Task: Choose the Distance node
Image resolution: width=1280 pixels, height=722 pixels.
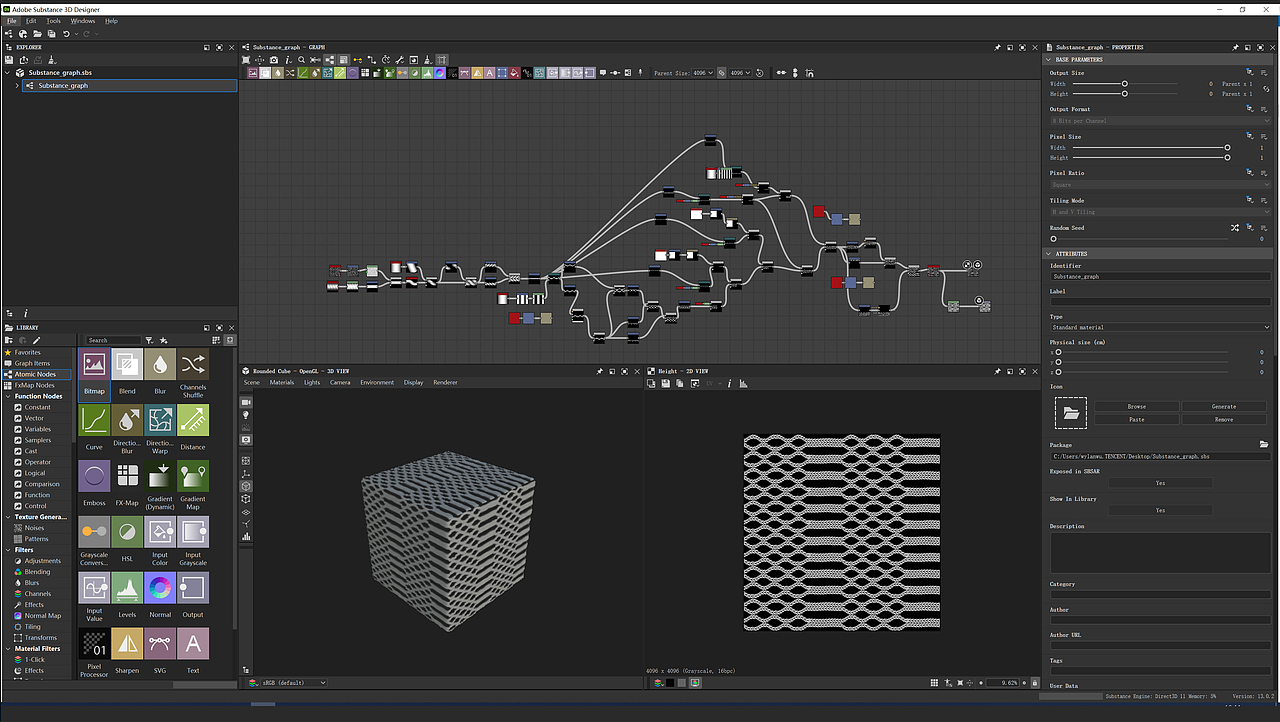Action: pos(193,420)
